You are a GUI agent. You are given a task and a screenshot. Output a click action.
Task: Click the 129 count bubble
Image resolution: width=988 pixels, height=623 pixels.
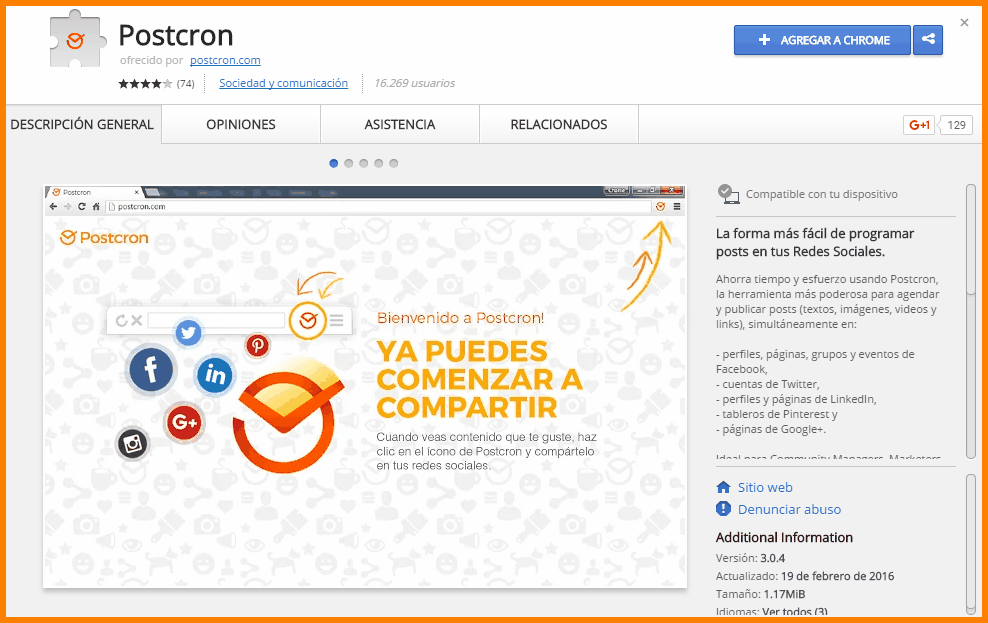click(956, 125)
